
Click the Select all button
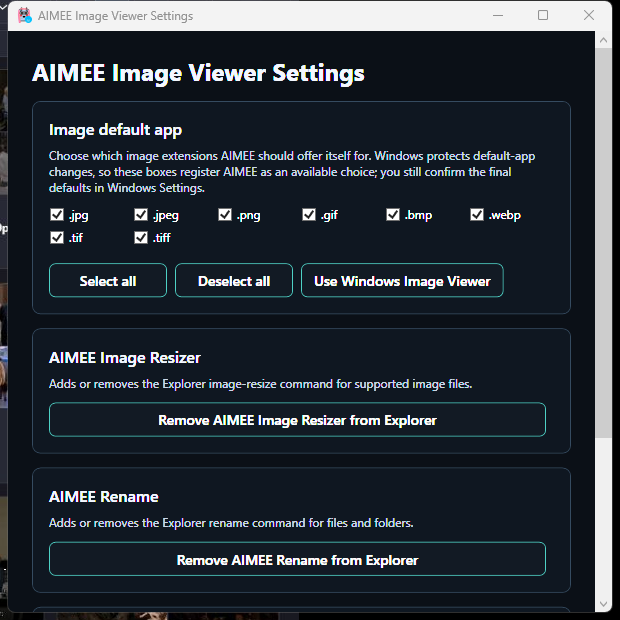(x=108, y=280)
